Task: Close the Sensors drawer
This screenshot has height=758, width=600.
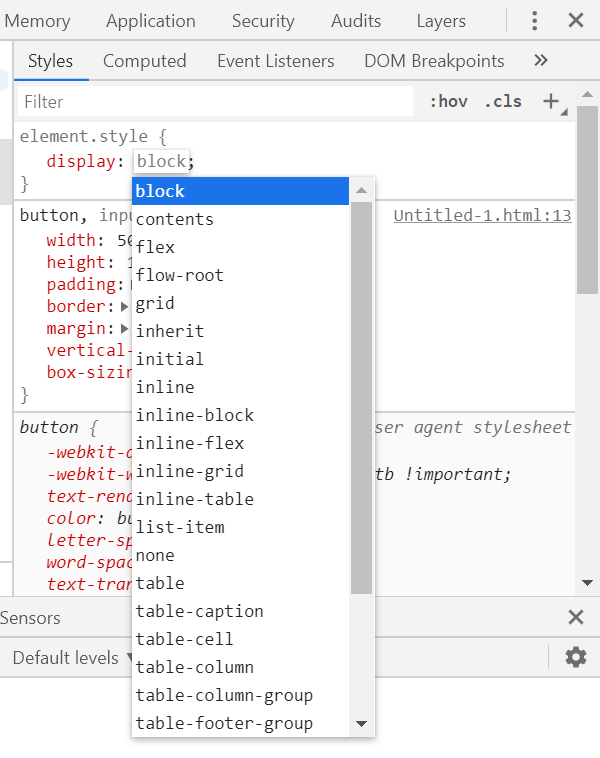Action: [x=576, y=617]
